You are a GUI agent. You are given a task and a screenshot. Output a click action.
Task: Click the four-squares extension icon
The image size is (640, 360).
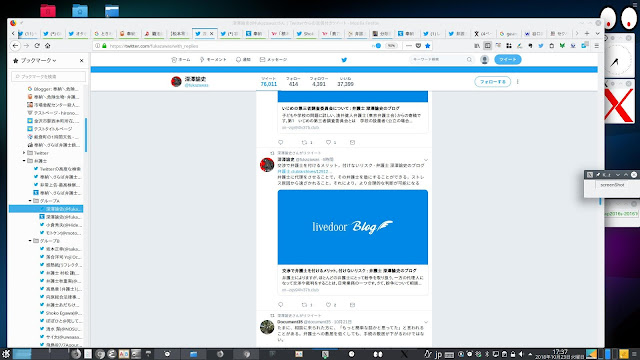509,46
